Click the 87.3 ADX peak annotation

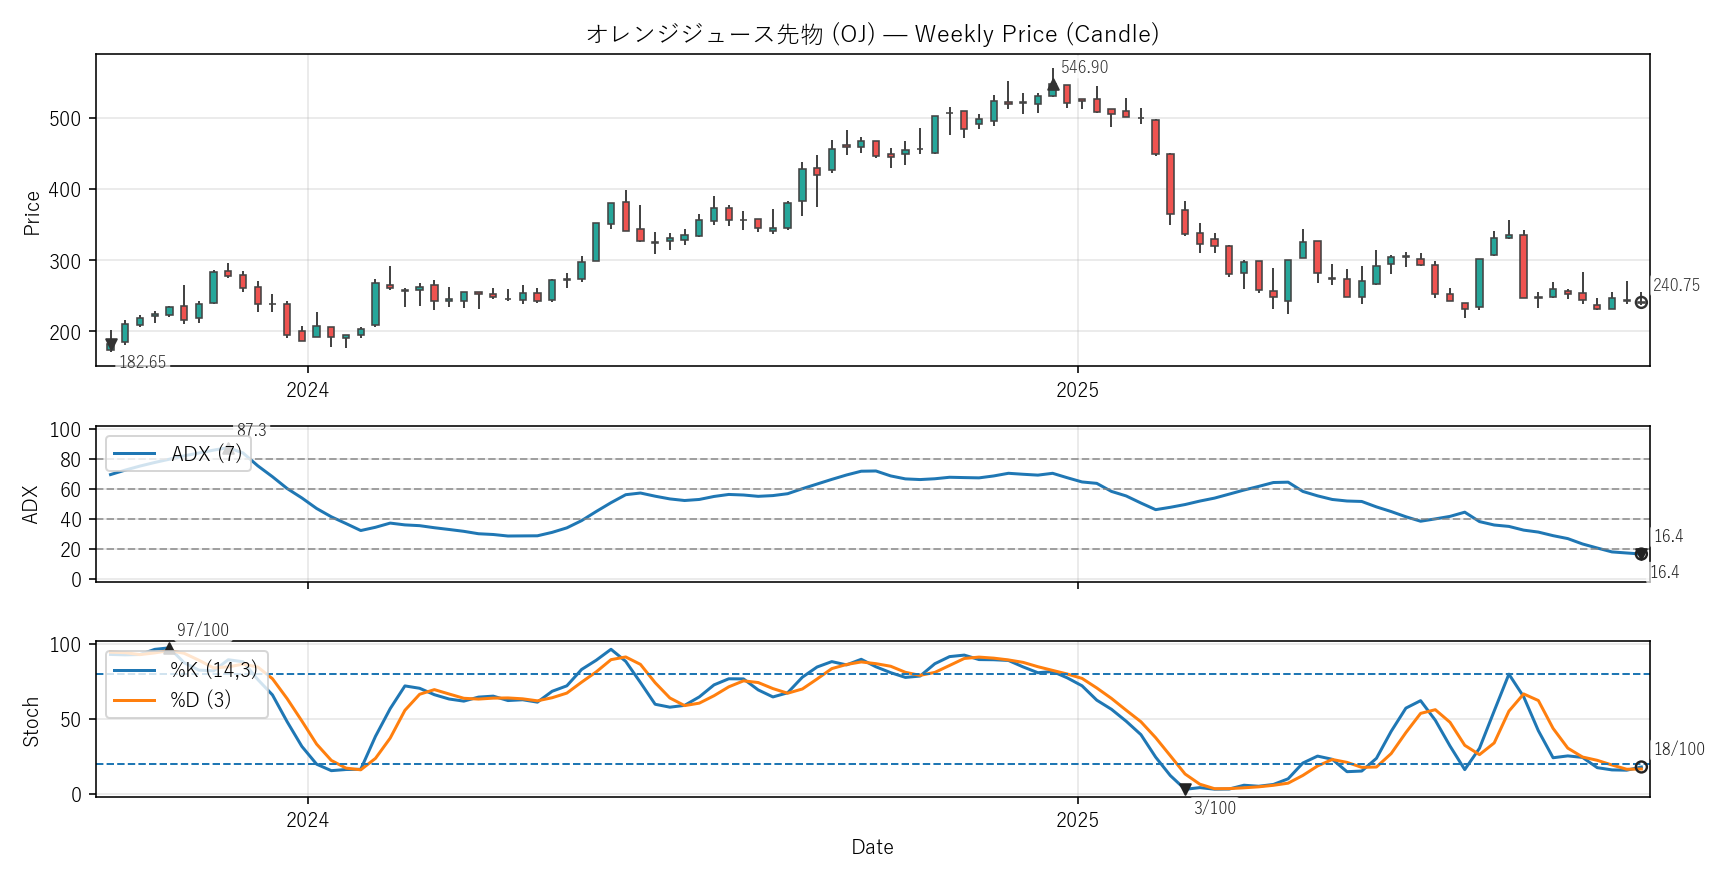252,430
